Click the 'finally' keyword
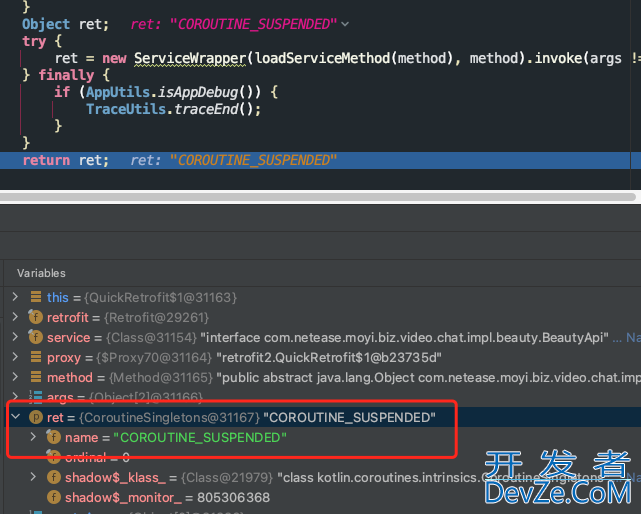The height and width of the screenshot is (514, 641). coord(66,75)
